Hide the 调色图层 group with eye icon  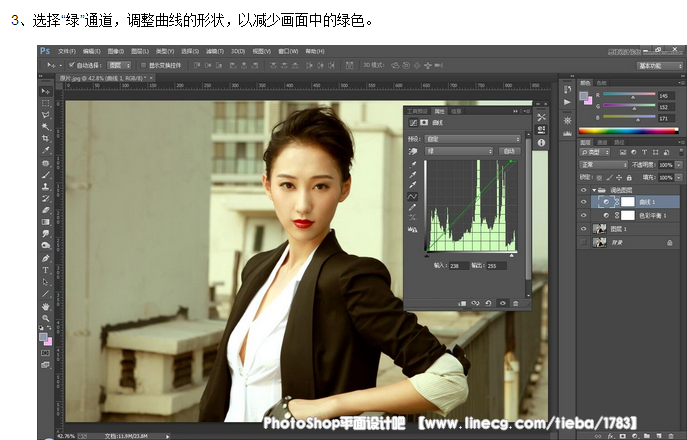583,190
